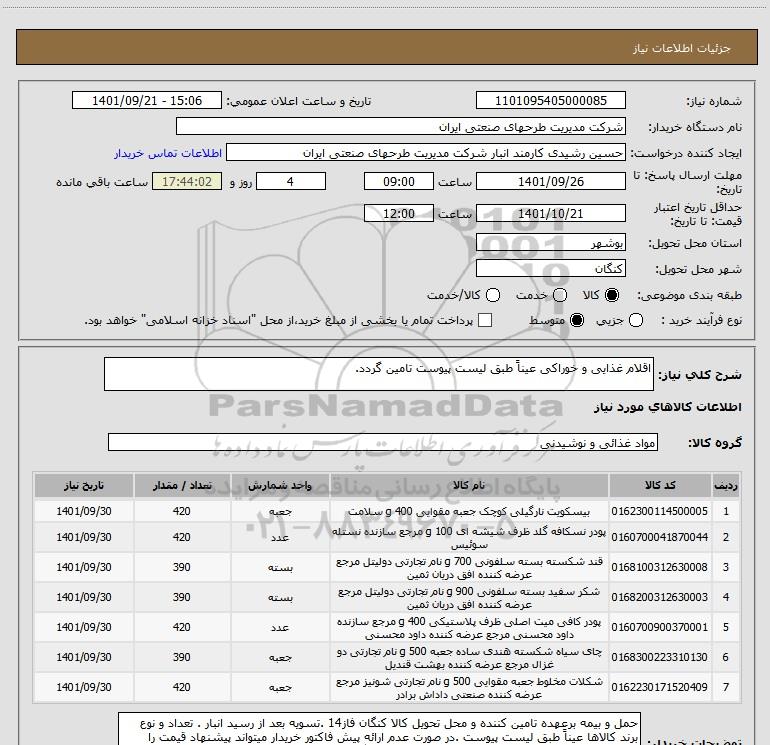Toggle the اسناد خزانه اسلامی payment checkbox
The image size is (770, 745).
click(x=485, y=320)
